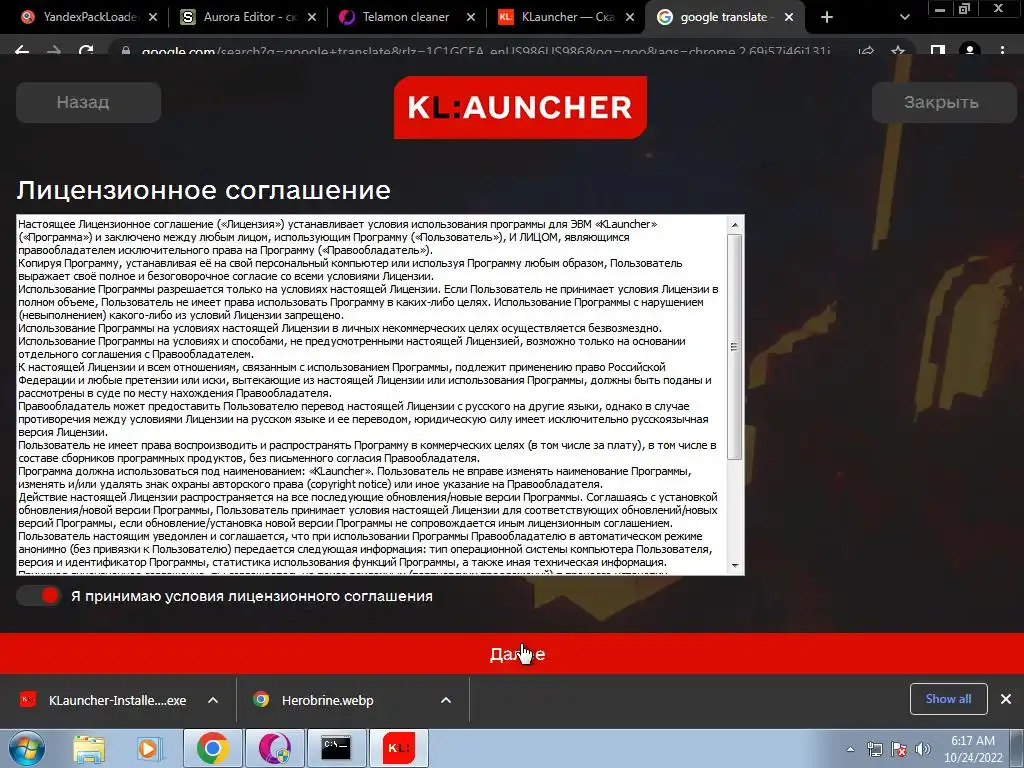The height and width of the screenshot is (768, 1024).
Task: Reload the current page
Action: click(86, 50)
